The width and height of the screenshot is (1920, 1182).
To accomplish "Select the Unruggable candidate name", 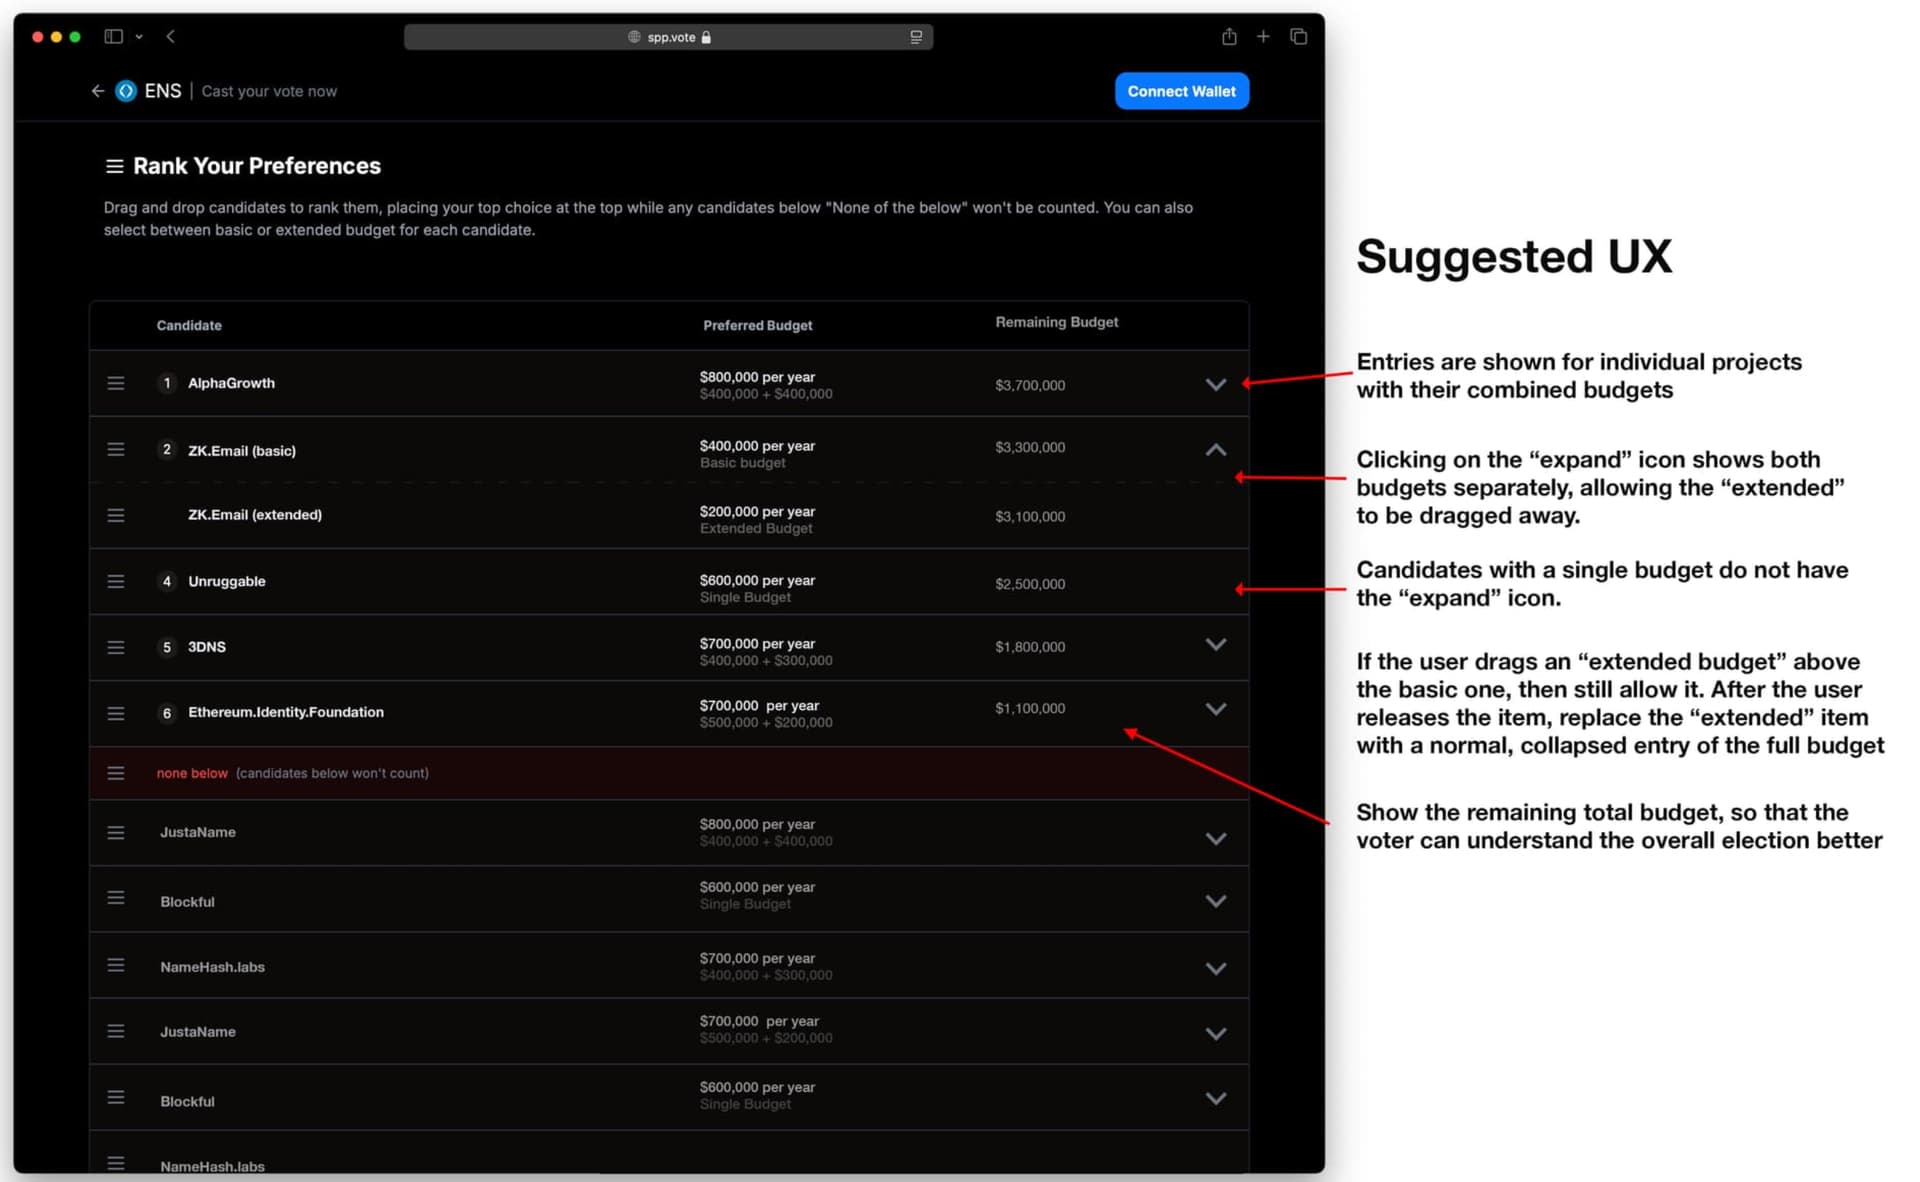I will 227,581.
